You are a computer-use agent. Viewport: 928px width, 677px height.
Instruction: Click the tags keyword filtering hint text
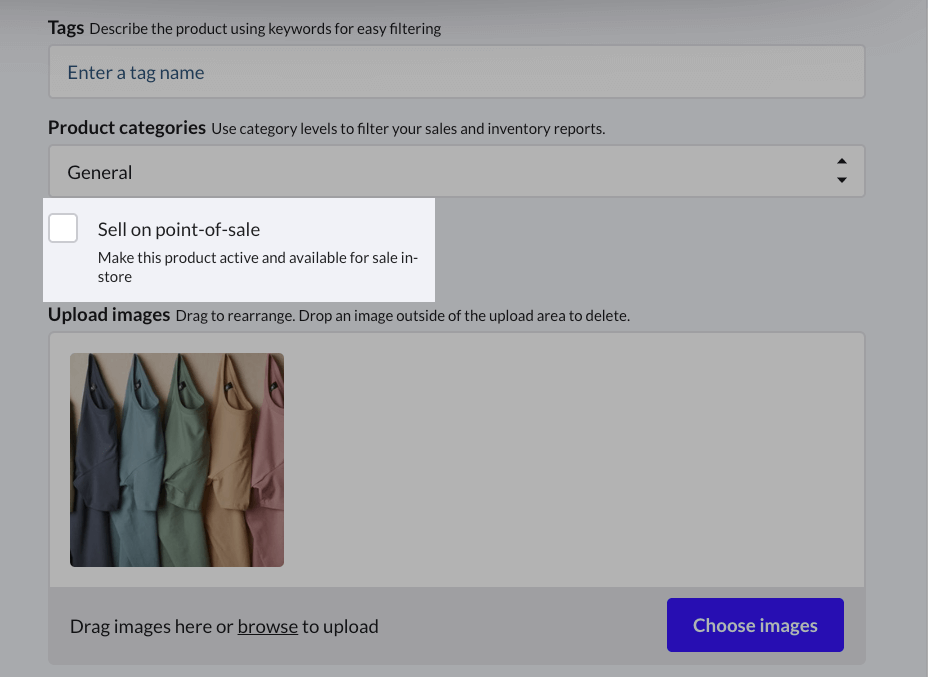(265, 29)
